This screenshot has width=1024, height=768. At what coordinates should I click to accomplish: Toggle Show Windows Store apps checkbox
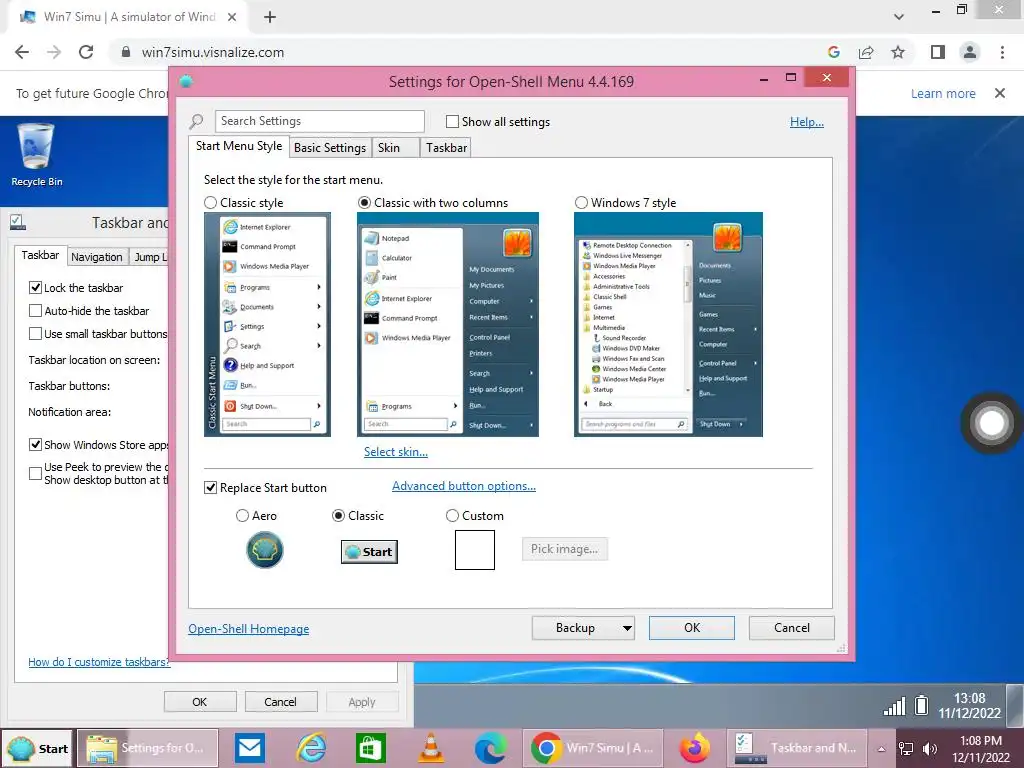35,445
